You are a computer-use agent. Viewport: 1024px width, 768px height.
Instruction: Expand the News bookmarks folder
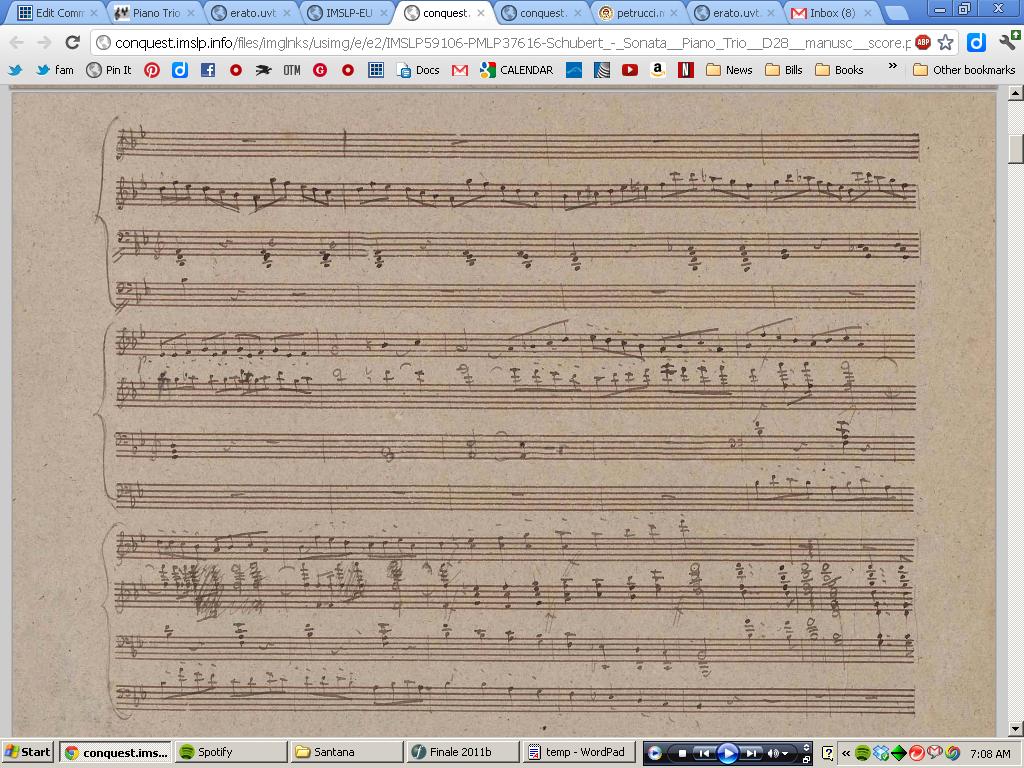729,70
